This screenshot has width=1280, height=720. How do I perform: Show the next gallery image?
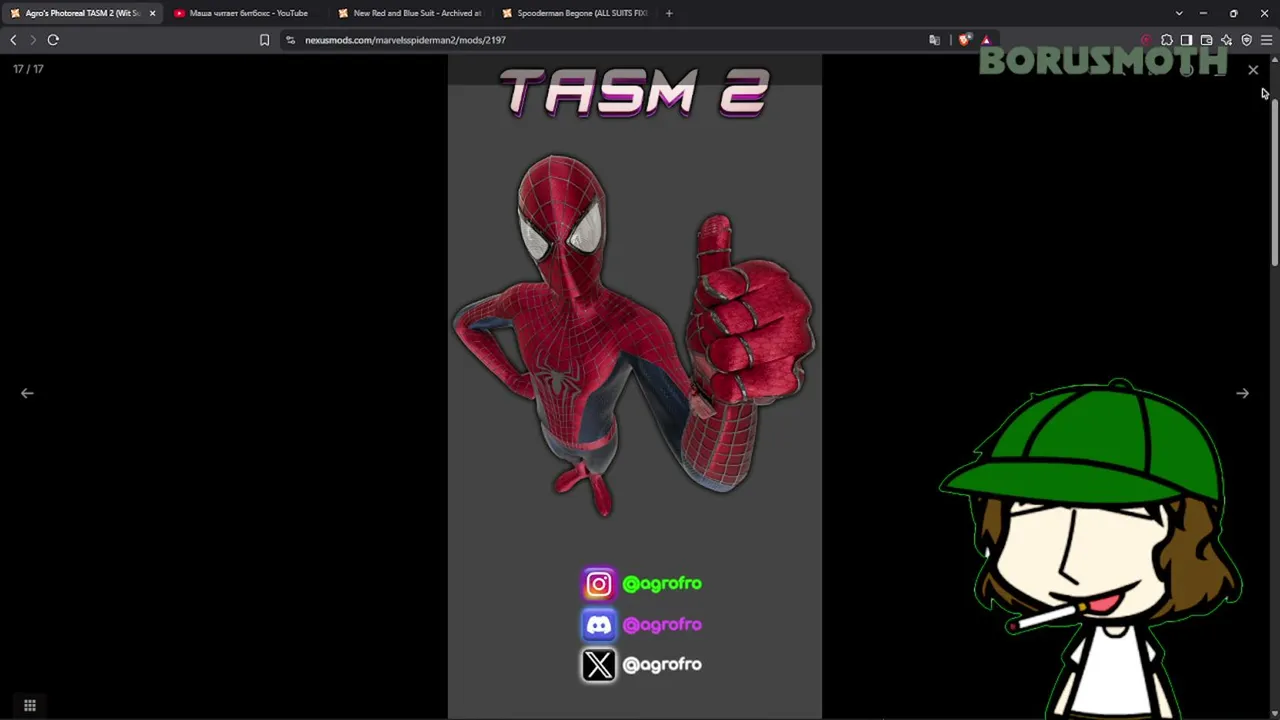point(1242,393)
